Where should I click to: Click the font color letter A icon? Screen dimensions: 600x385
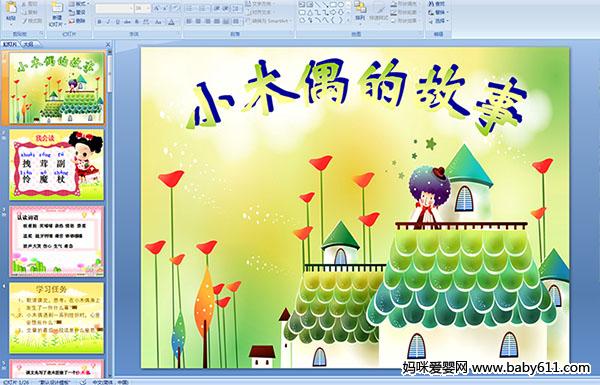point(171,22)
